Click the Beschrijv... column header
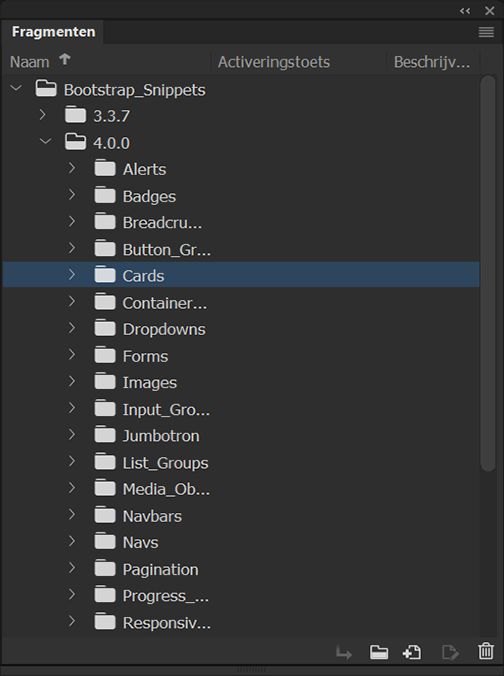Viewport: 504px width, 676px height. pyautogui.click(x=432, y=62)
